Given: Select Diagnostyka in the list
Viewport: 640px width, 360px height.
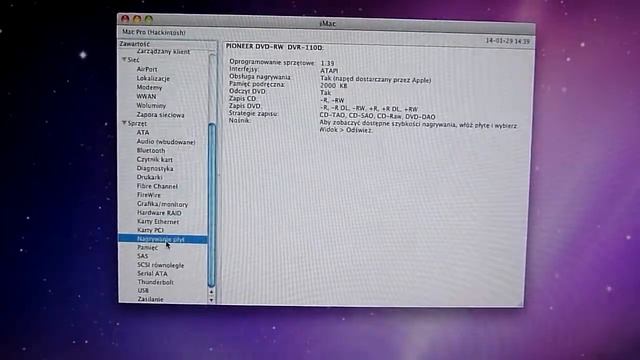Looking at the screenshot, I should 155,168.
